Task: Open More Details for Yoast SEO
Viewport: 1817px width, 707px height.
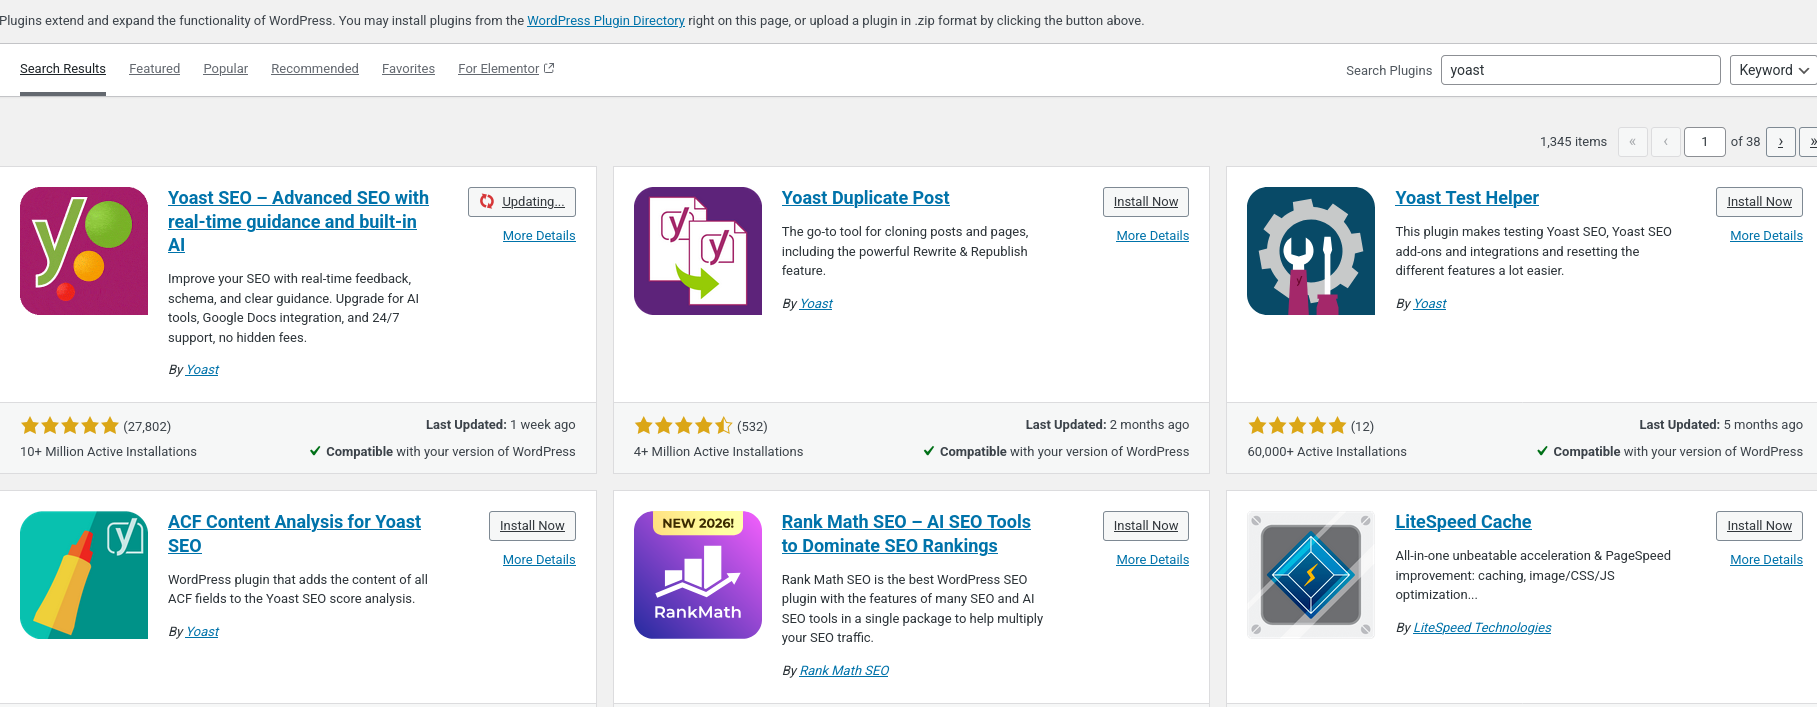Action: click(x=539, y=235)
